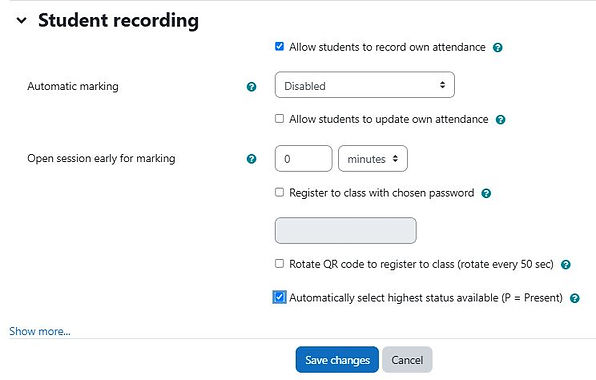The height and width of the screenshot is (380, 596).
Task: Show help for Register to class with chosen password
Action: tap(486, 193)
